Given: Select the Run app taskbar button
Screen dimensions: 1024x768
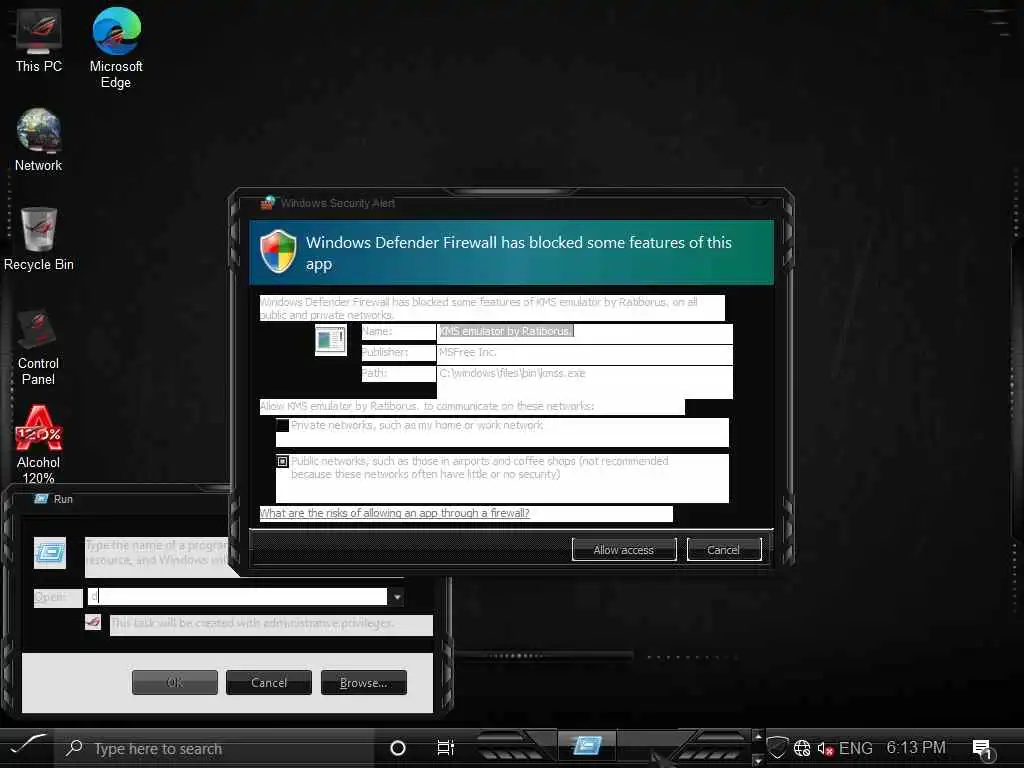Looking at the screenshot, I should [x=586, y=746].
